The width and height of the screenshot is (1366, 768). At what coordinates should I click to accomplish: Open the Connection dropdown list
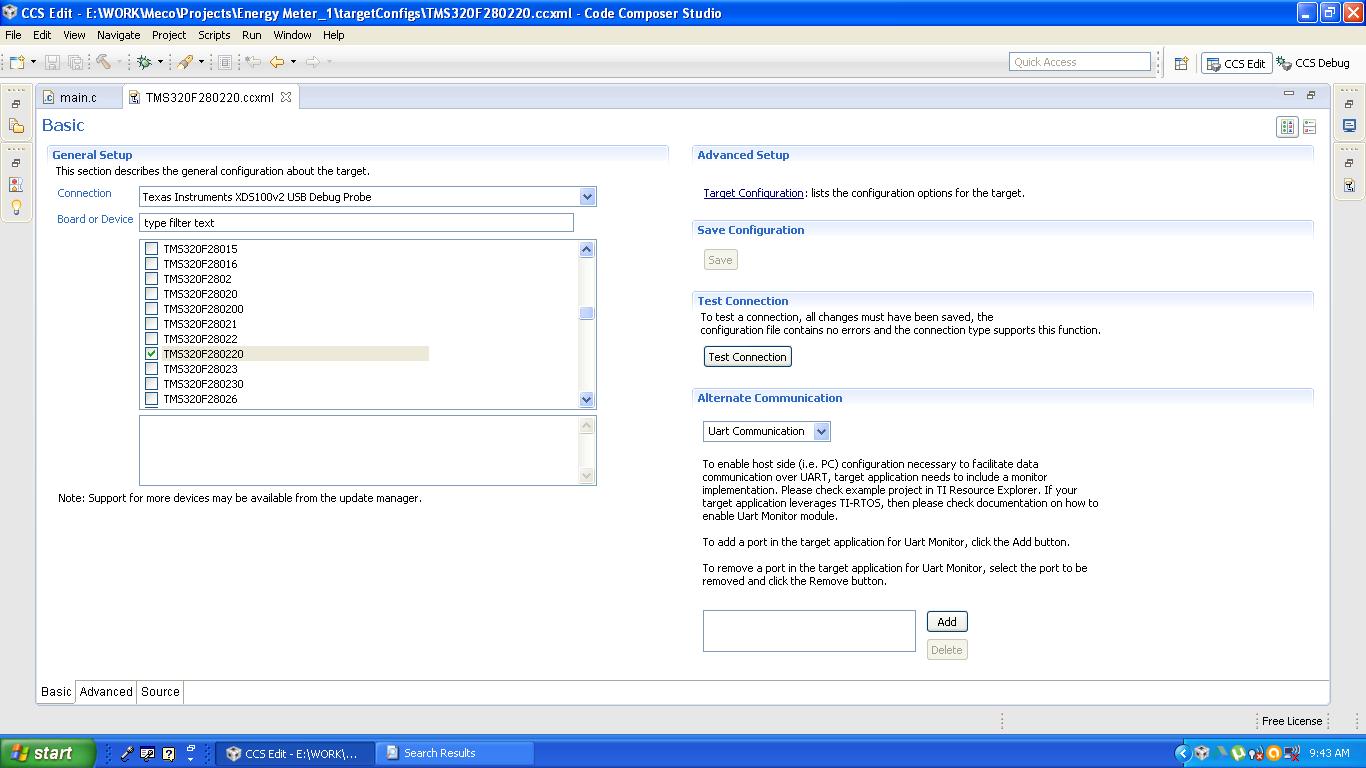587,197
